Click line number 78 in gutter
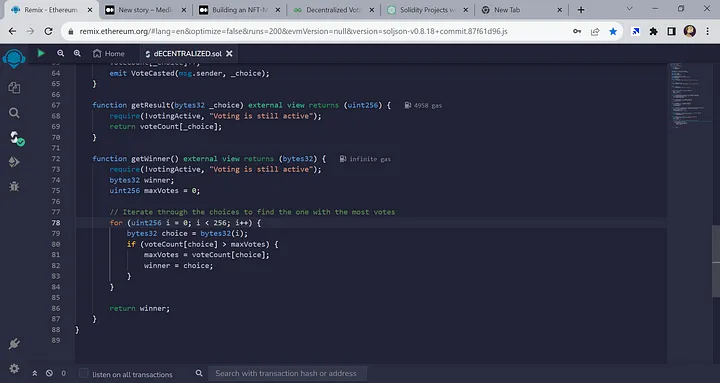This screenshot has height=383, width=720. [x=56, y=223]
